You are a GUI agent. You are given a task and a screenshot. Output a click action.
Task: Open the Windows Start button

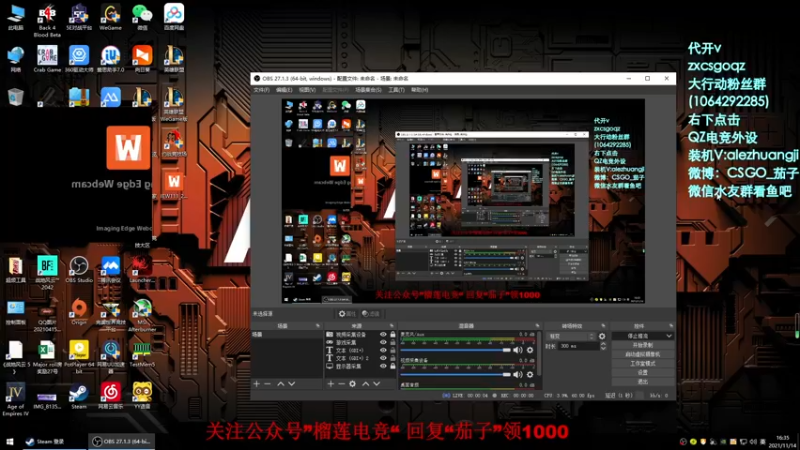tap(10, 441)
